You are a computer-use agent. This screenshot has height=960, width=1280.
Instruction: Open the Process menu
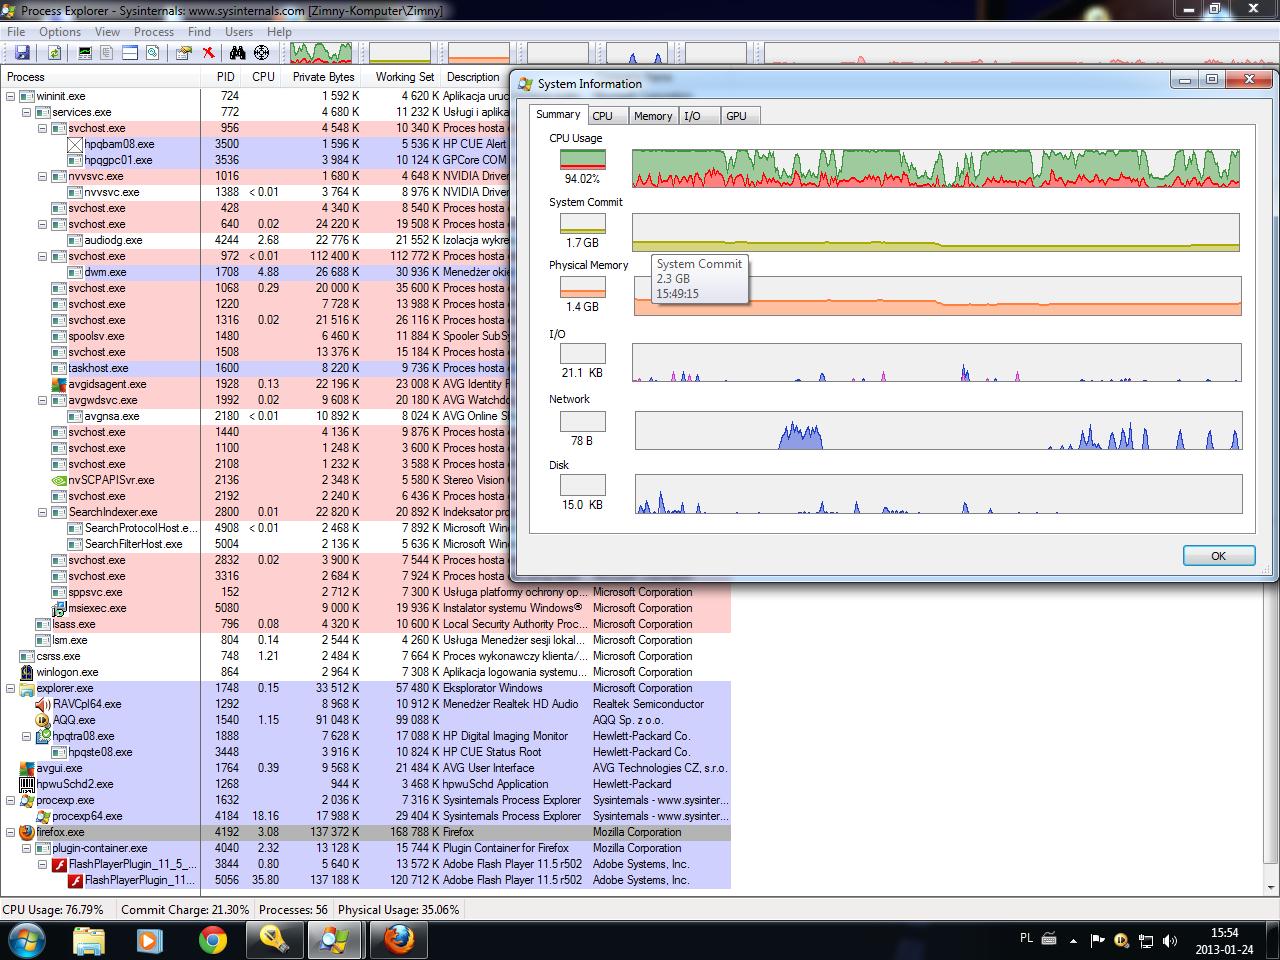pyautogui.click(x=154, y=32)
